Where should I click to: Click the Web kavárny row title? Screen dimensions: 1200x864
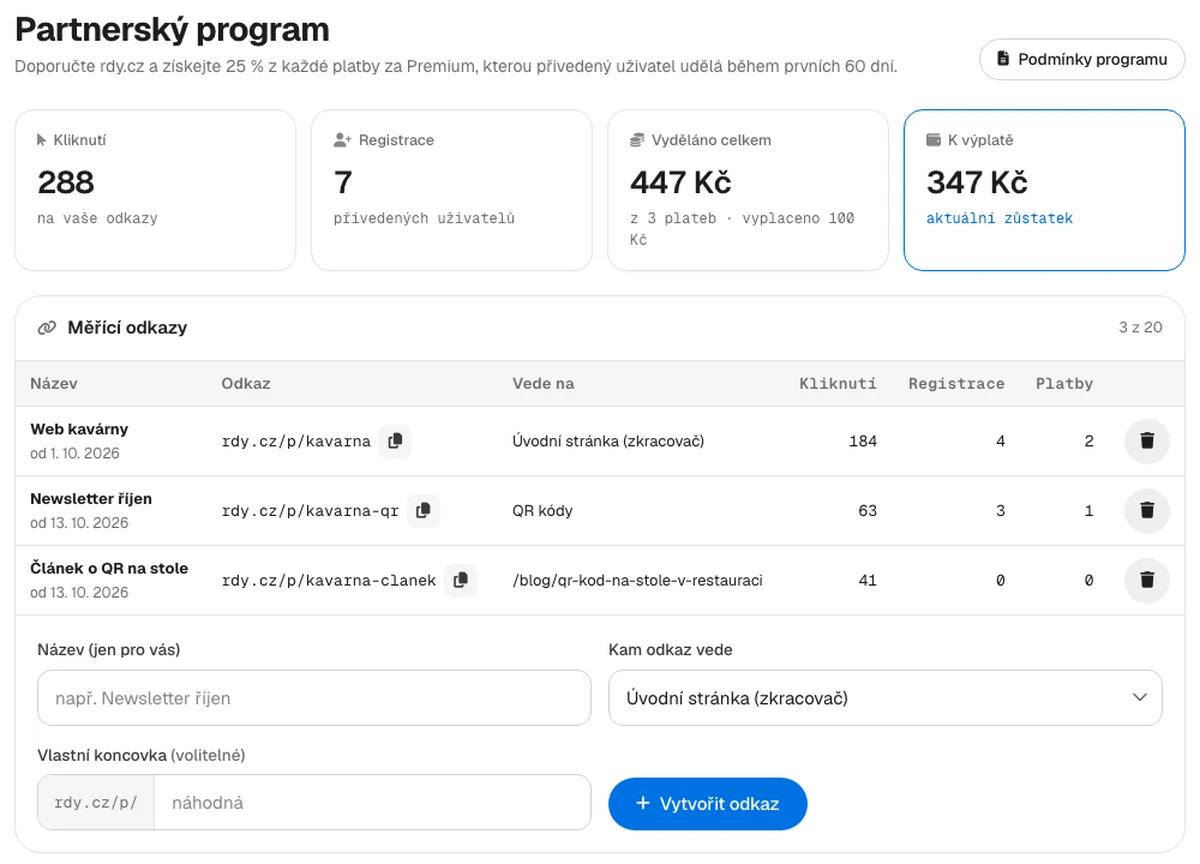(79, 429)
